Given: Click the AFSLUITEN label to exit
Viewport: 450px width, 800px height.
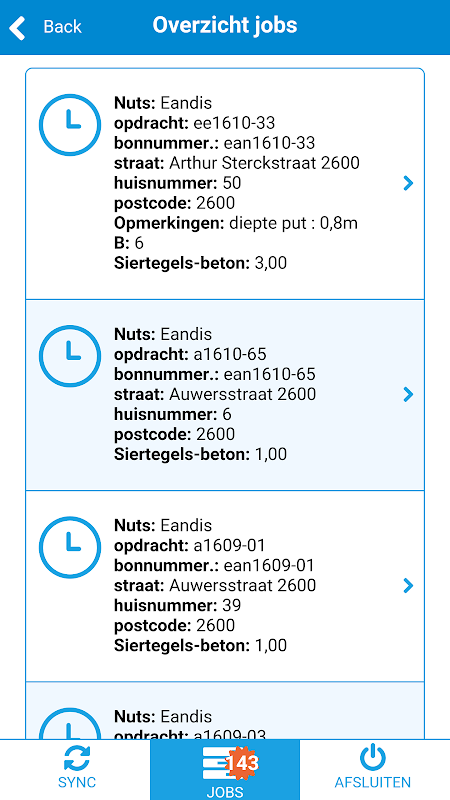Looking at the screenshot, I should coord(373,782).
